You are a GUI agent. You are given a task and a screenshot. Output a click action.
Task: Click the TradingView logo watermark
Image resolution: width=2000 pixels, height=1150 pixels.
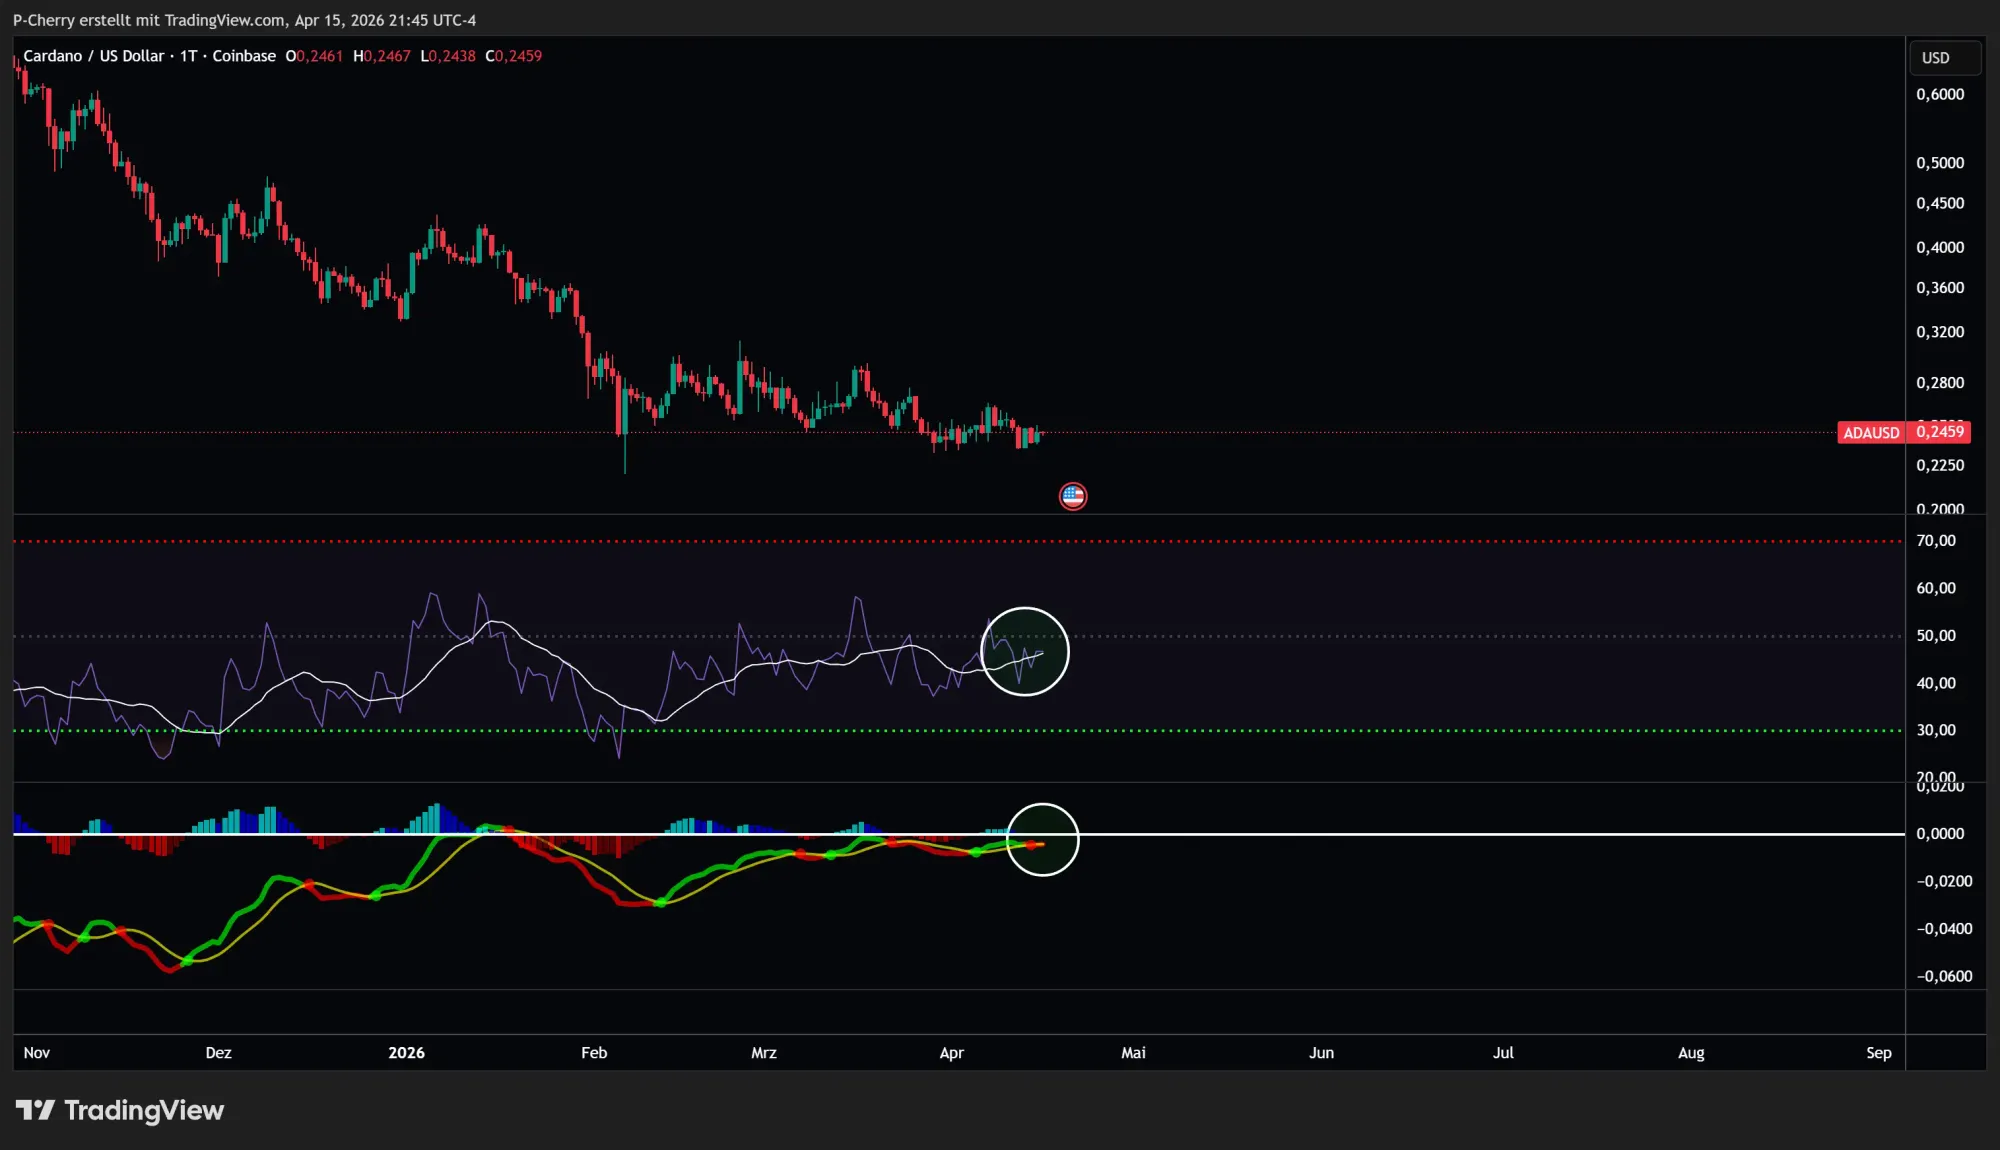pos(122,1109)
